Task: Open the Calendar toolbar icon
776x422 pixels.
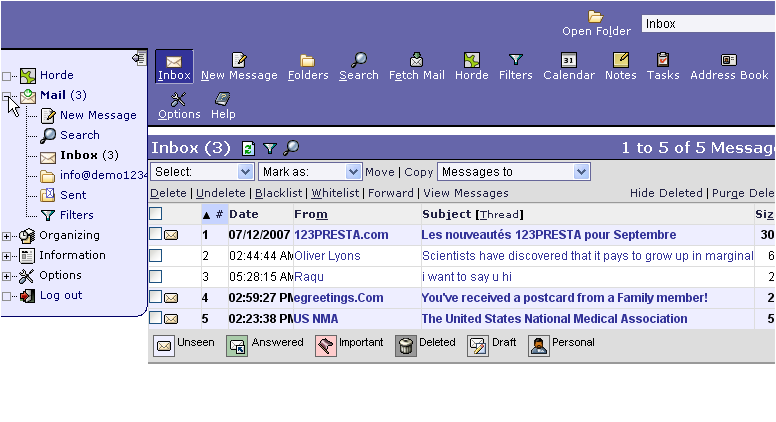Action: point(568,61)
